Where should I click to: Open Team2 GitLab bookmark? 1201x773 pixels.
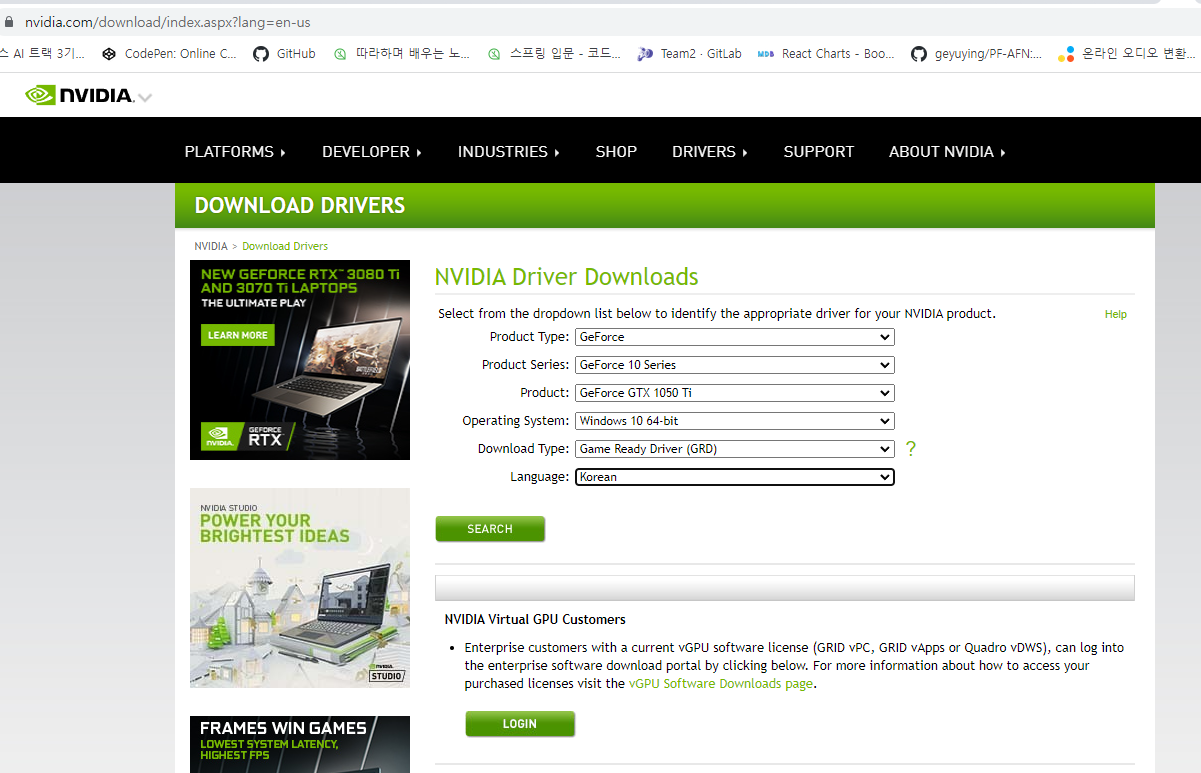pos(689,54)
